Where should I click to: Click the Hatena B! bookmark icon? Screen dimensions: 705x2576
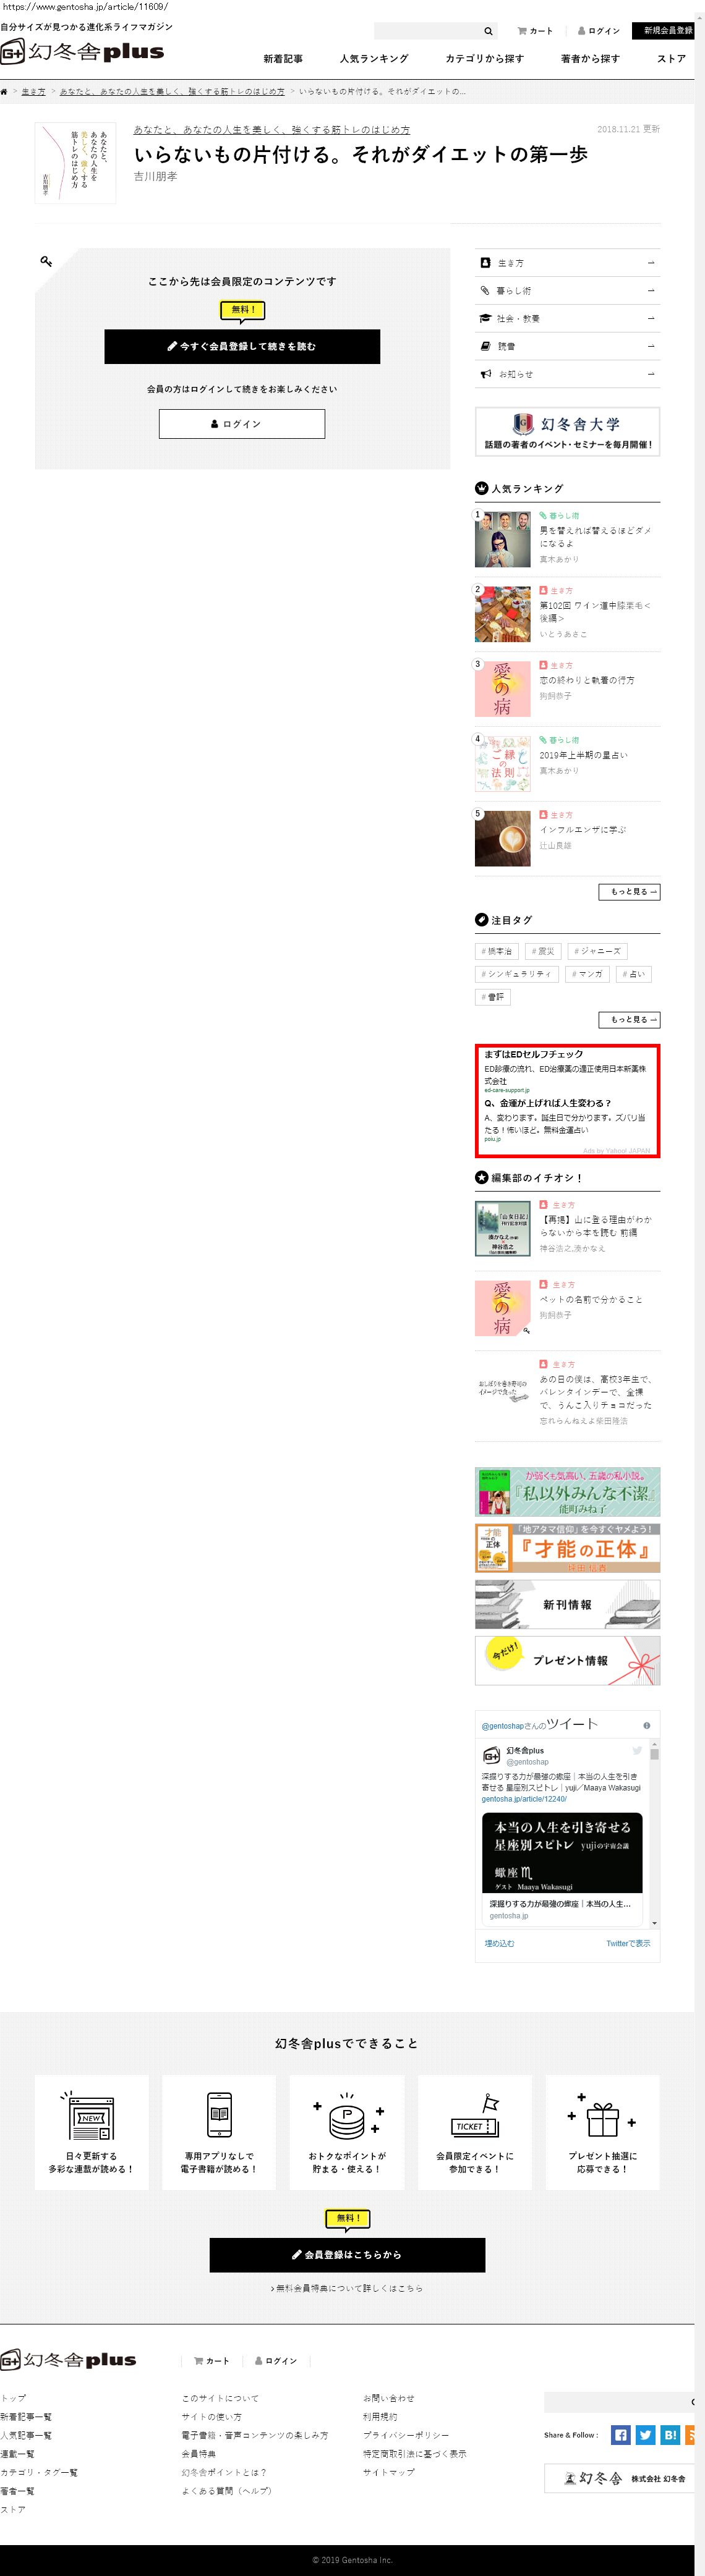671,2435
